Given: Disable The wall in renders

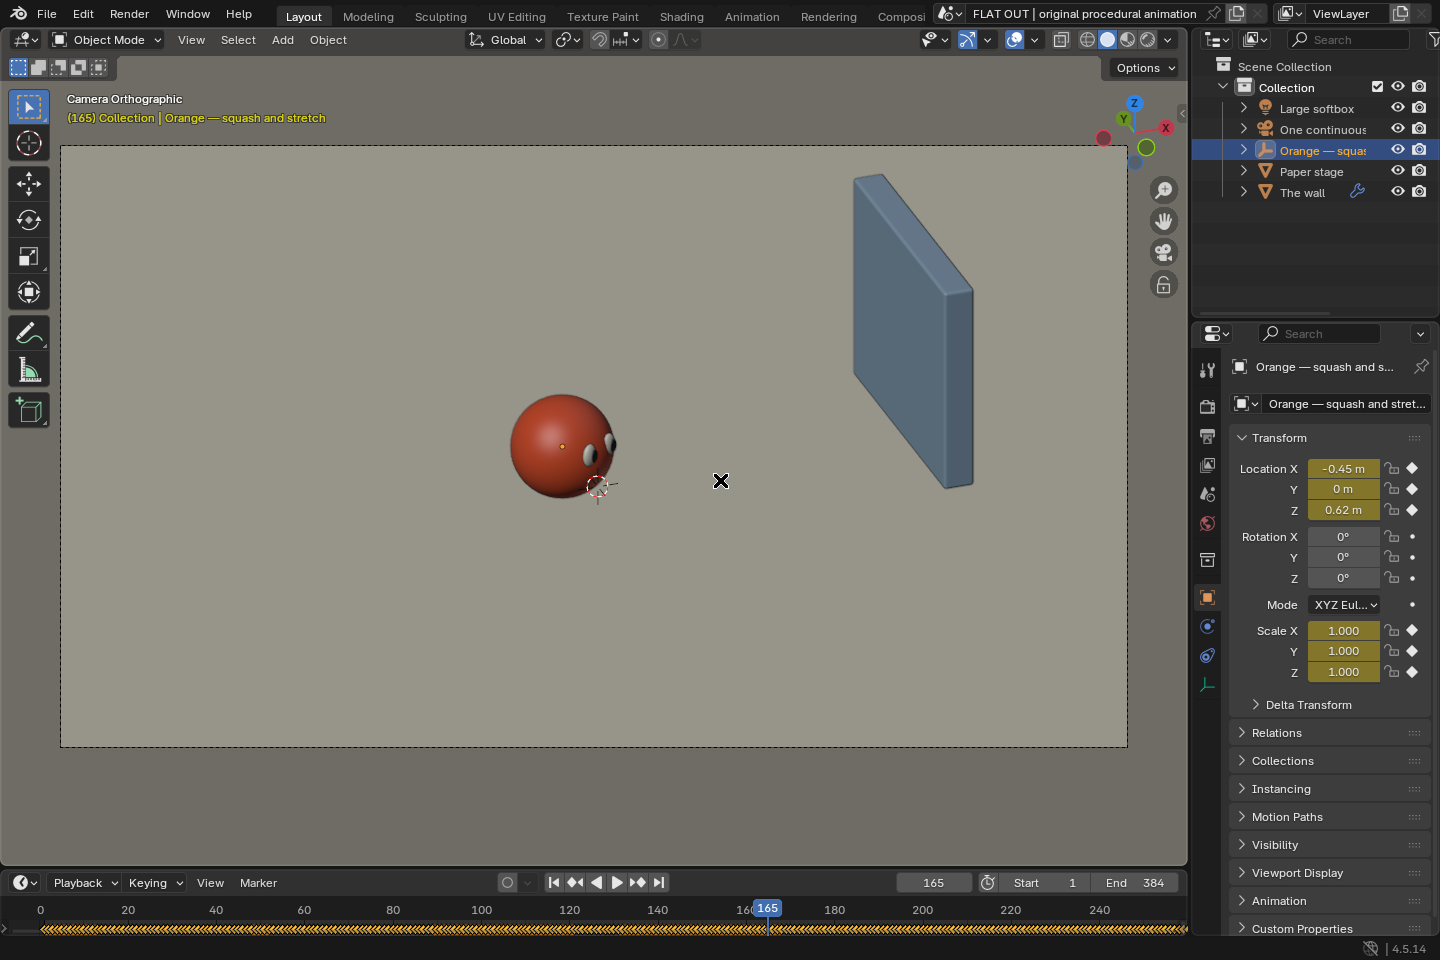Looking at the screenshot, I should (1419, 192).
